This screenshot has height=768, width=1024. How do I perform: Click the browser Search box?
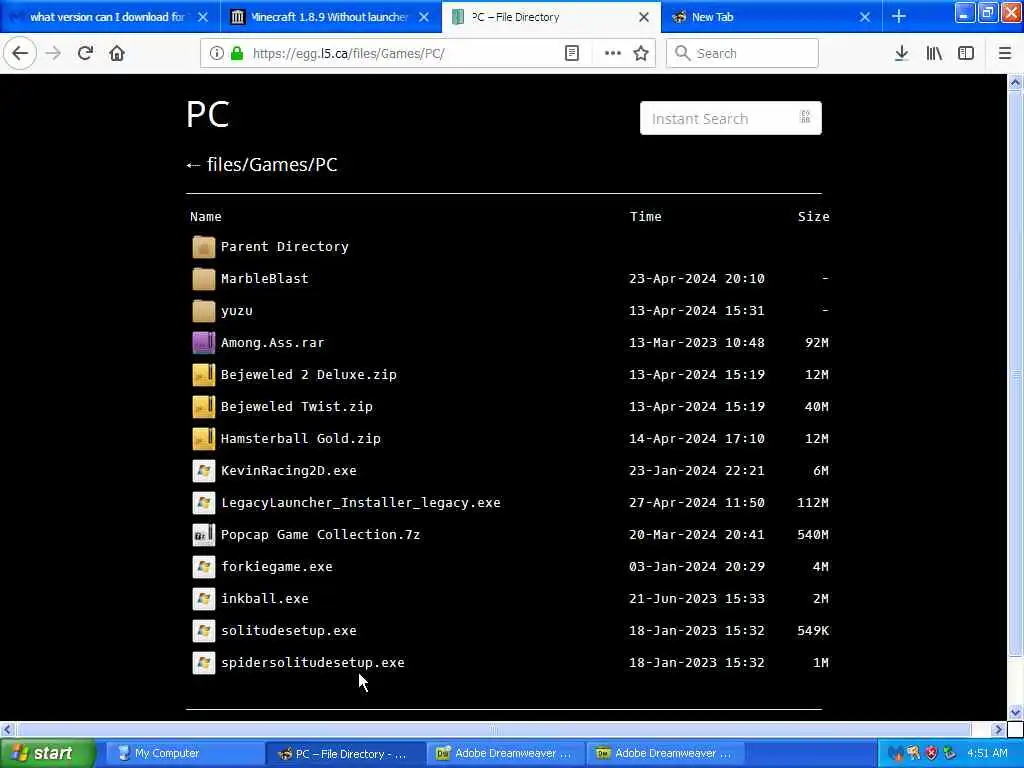click(x=742, y=54)
